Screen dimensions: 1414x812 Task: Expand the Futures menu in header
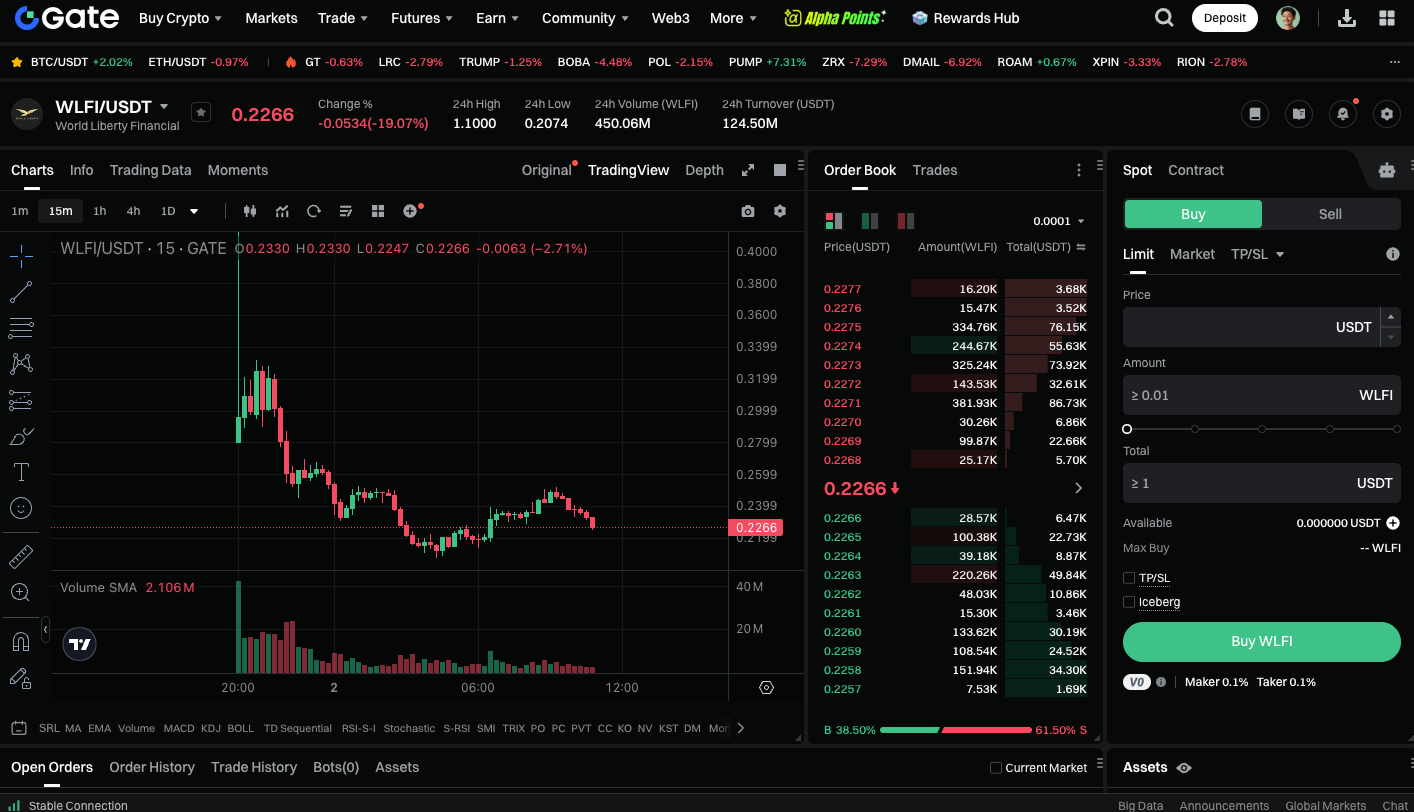click(x=422, y=18)
